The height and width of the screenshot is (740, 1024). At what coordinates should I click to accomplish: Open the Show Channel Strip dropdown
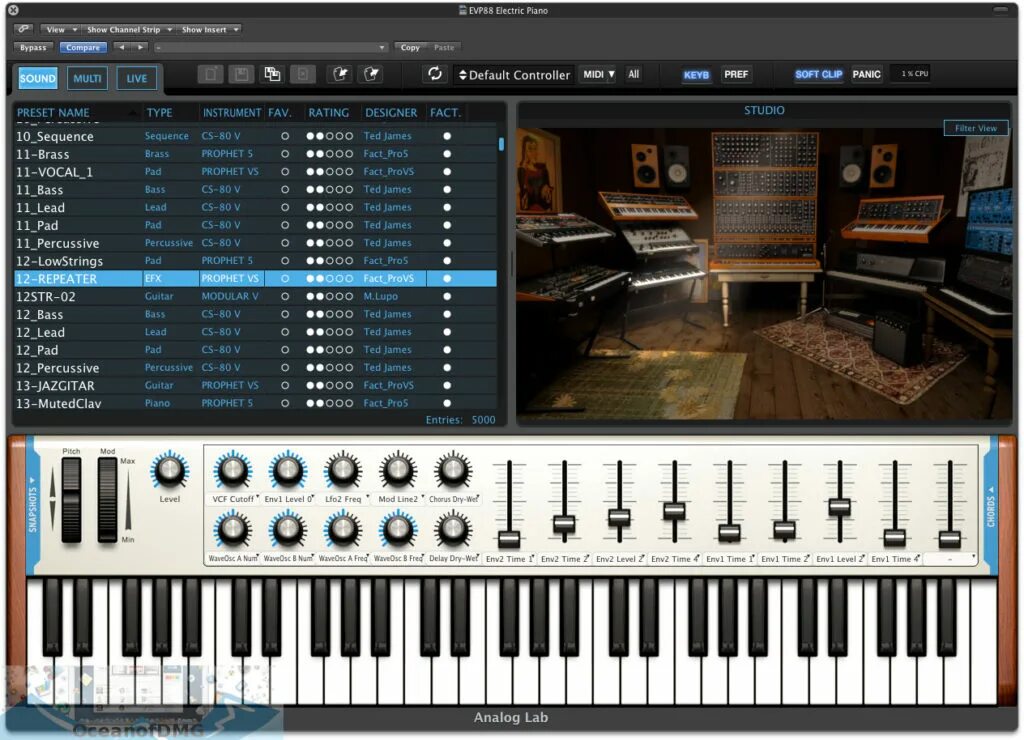(129, 29)
